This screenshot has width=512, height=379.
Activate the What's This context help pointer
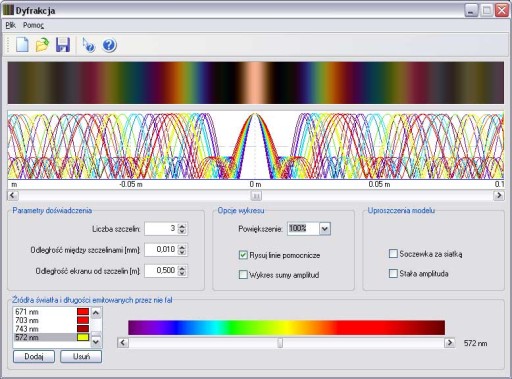[x=88, y=45]
